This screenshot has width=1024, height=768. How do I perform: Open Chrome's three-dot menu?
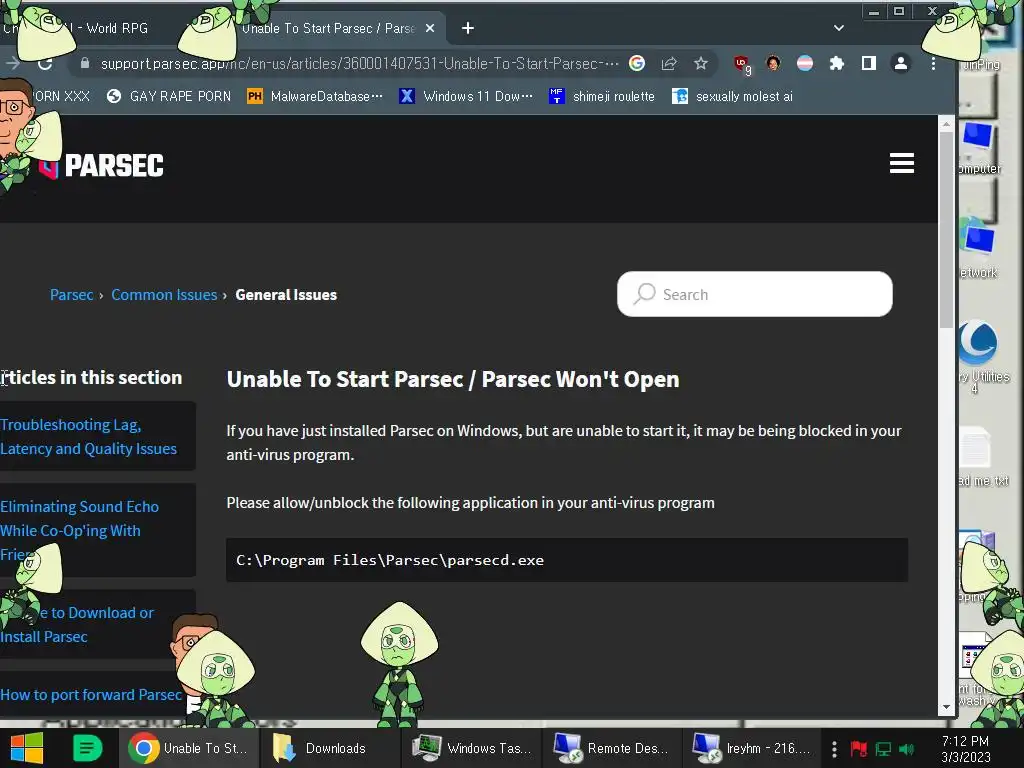933,63
